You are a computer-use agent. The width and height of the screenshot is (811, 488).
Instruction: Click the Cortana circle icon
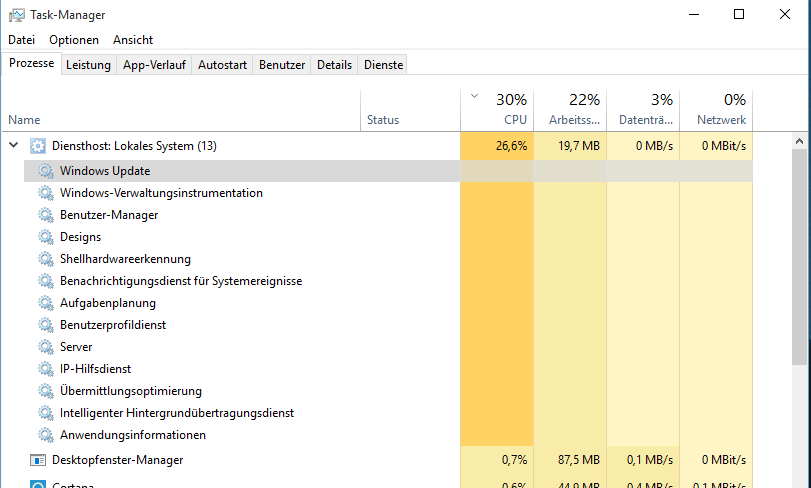click(x=38, y=484)
